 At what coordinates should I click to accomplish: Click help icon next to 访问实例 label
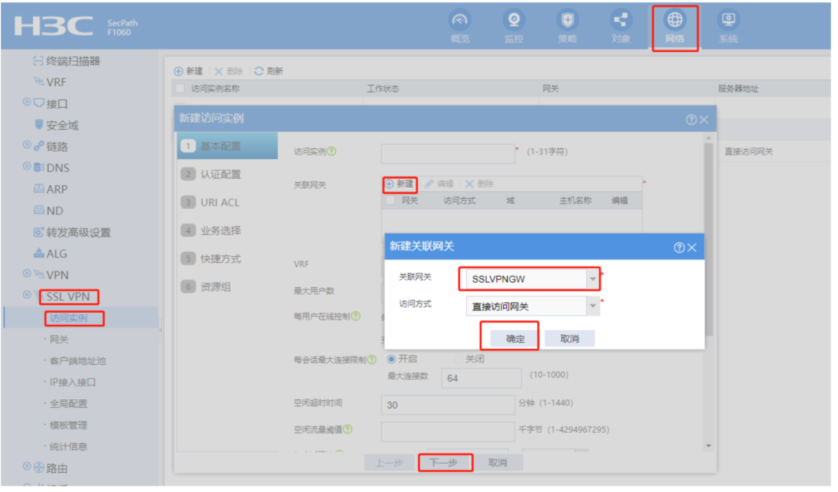tap(331, 151)
